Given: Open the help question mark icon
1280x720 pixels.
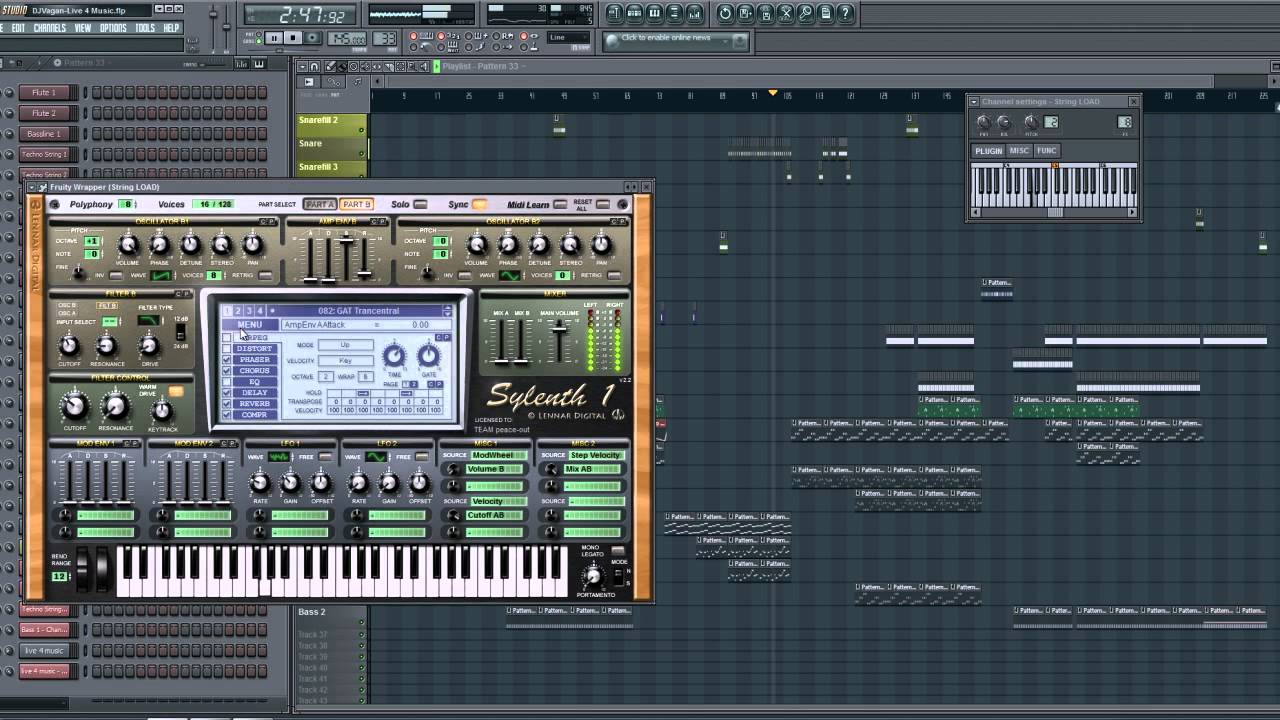Looking at the screenshot, I should 846,13.
